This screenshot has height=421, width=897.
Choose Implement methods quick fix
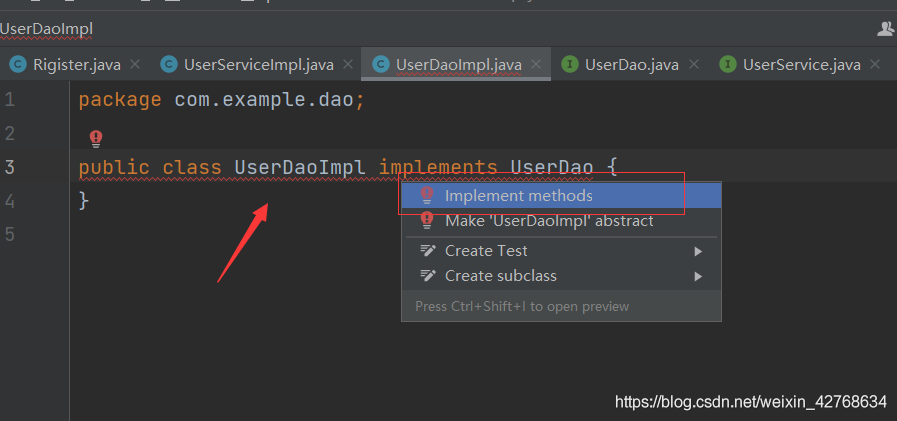click(561, 196)
